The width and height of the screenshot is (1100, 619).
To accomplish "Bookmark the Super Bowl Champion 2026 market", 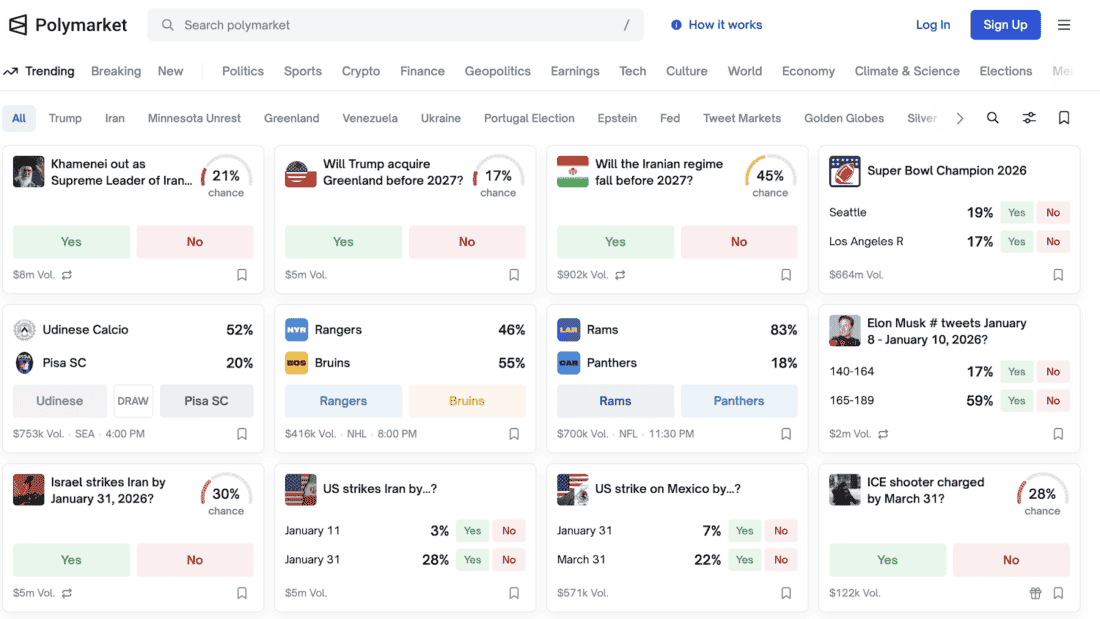I will pyautogui.click(x=1058, y=275).
